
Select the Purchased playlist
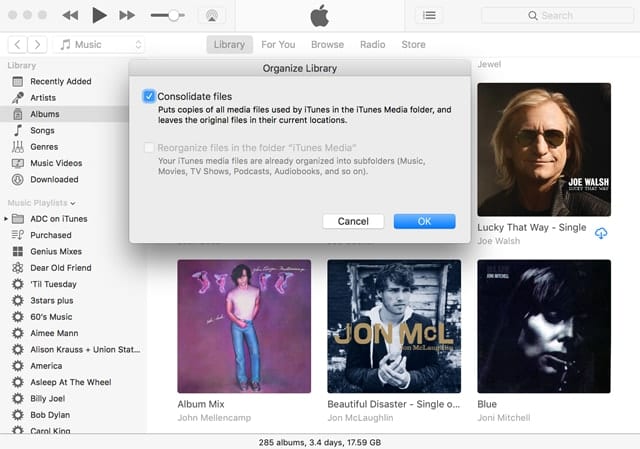click(51, 235)
